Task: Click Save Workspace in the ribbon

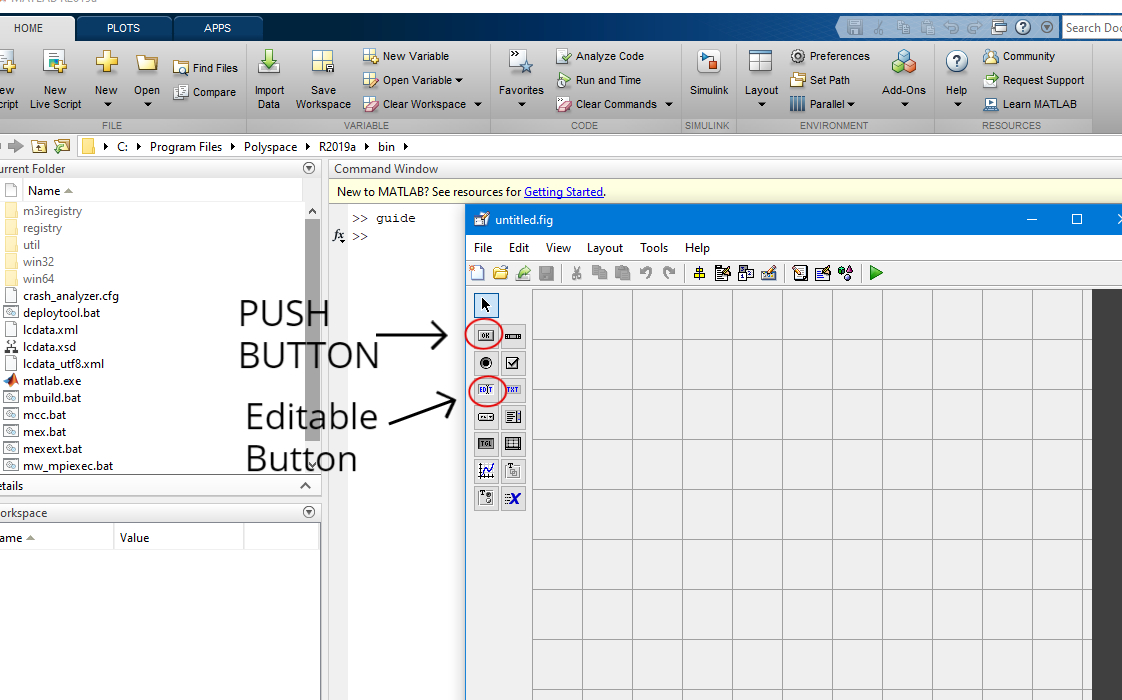Action: point(323,79)
